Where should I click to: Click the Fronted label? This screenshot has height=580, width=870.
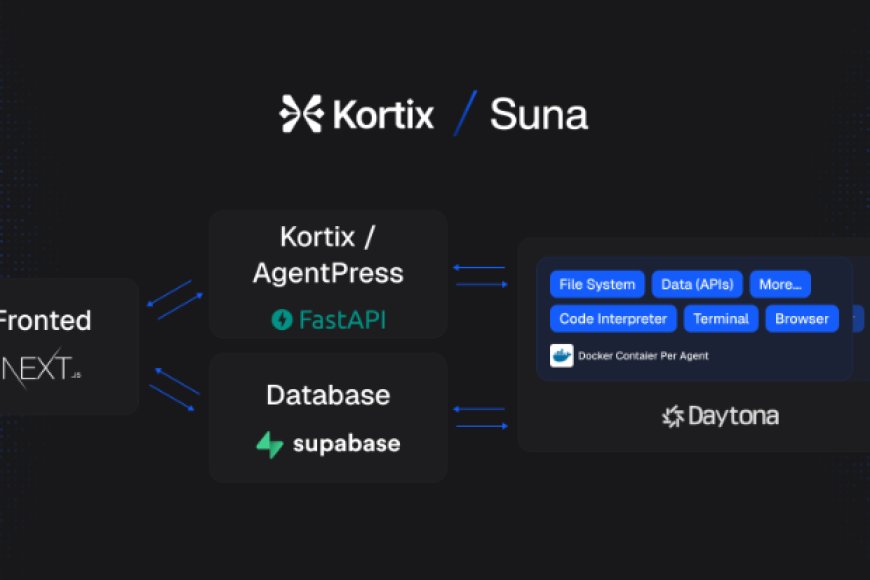pos(43,321)
